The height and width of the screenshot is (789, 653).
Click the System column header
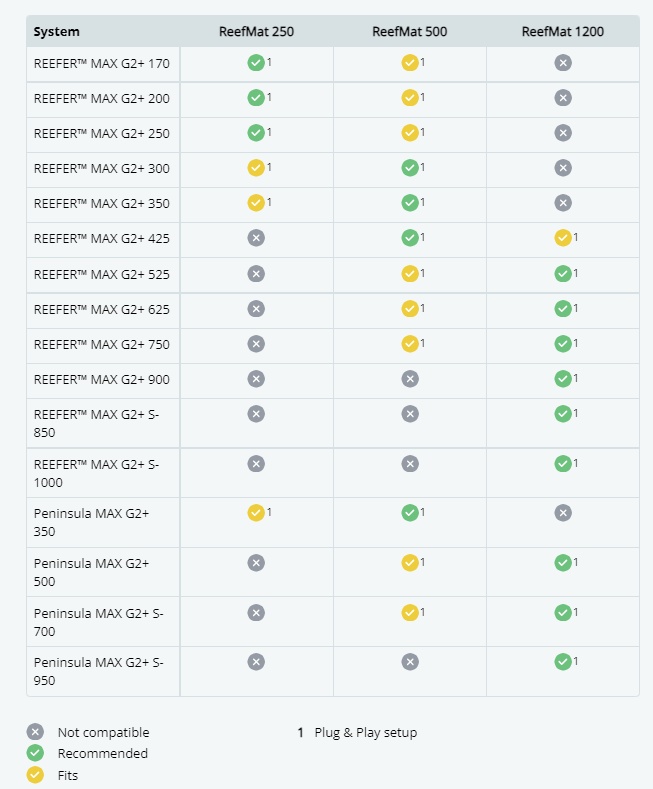tap(56, 32)
